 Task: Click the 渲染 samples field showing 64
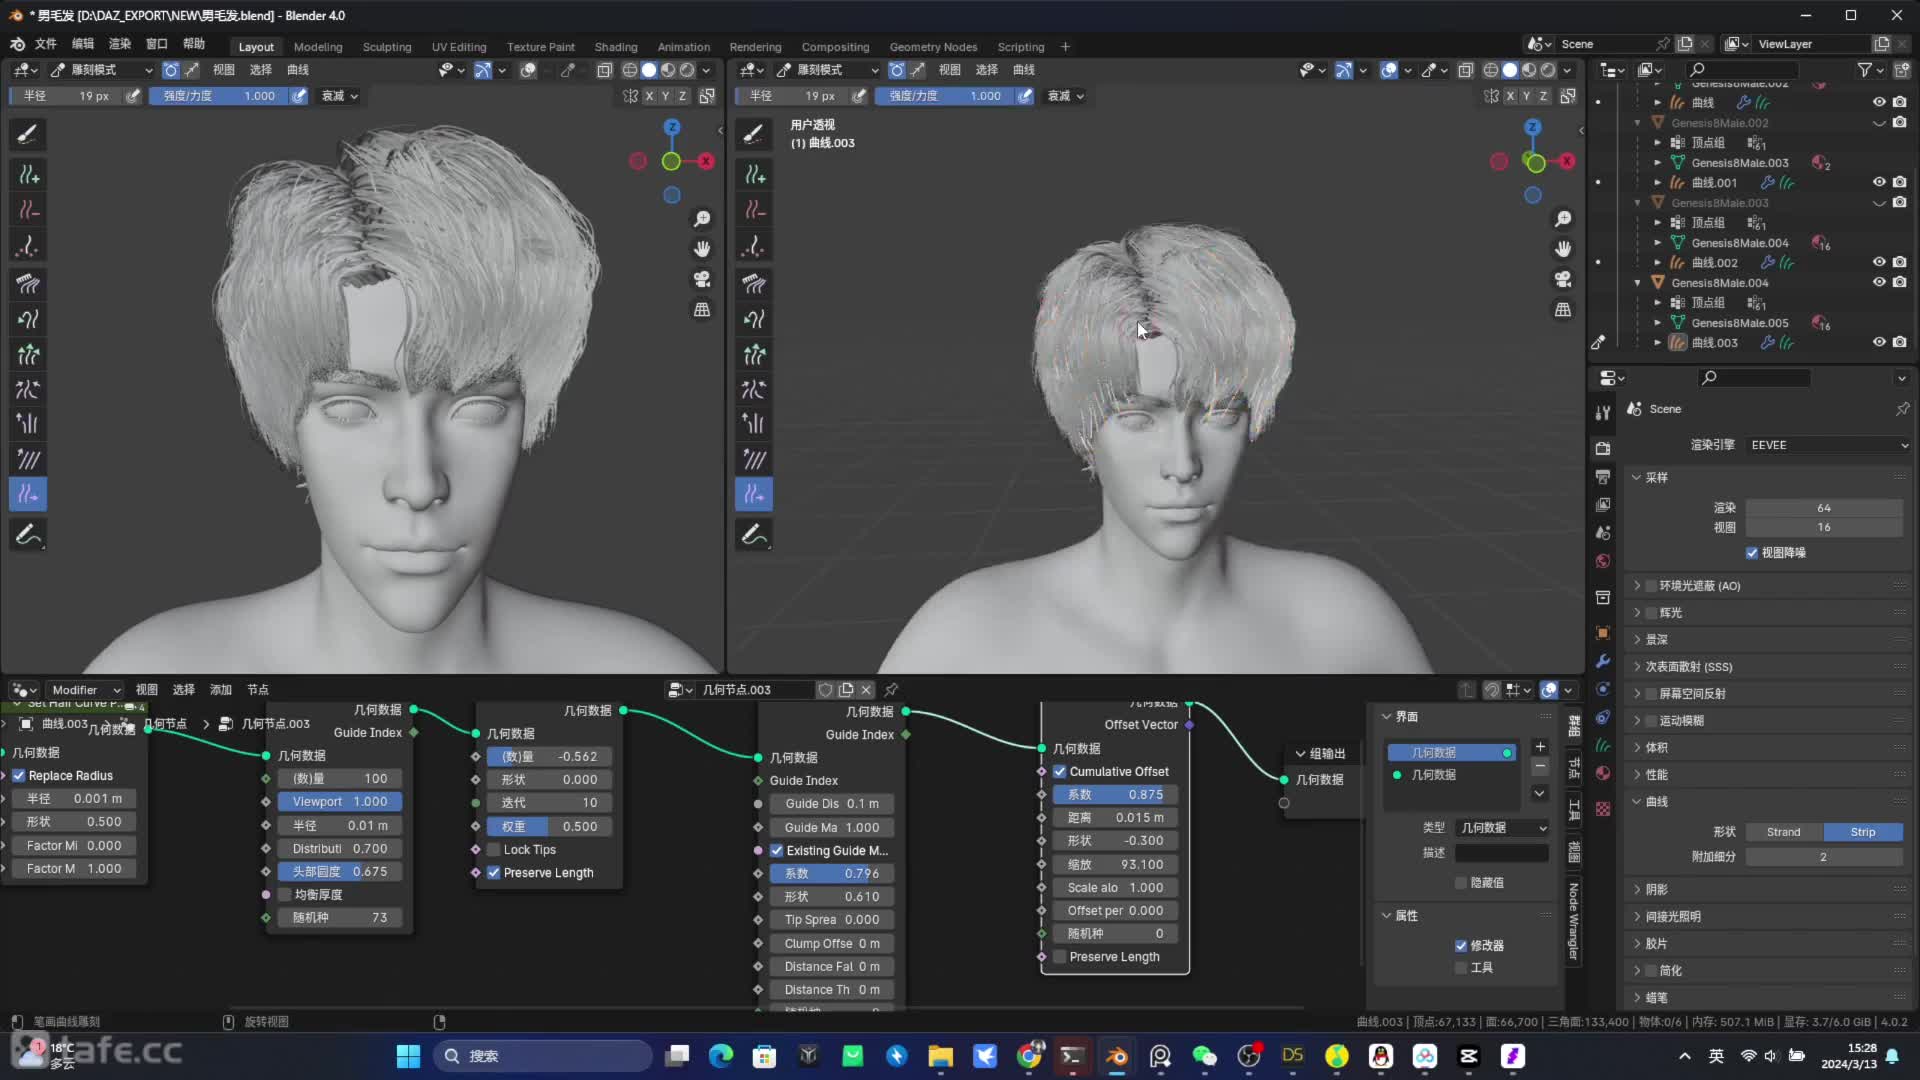(x=1824, y=508)
